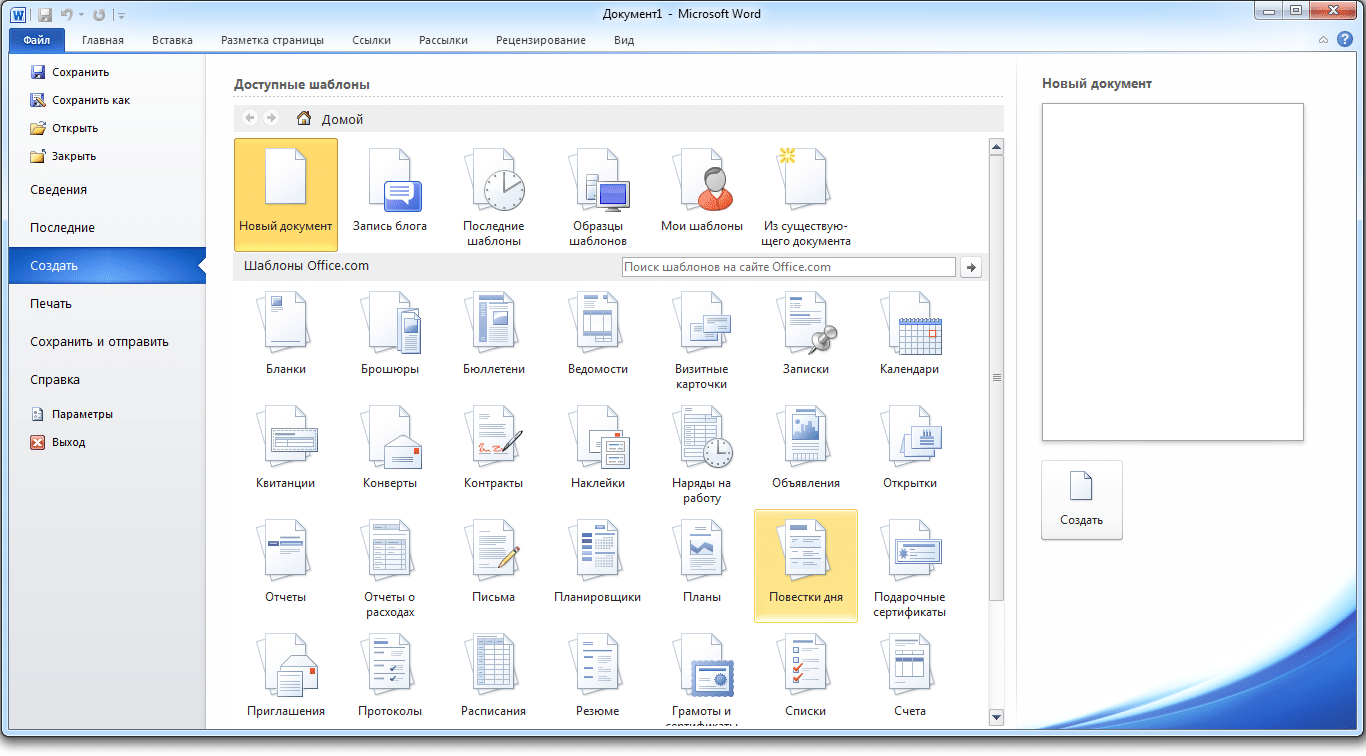Select Из существующего документа option
The image size is (1366, 756).
[x=806, y=194]
